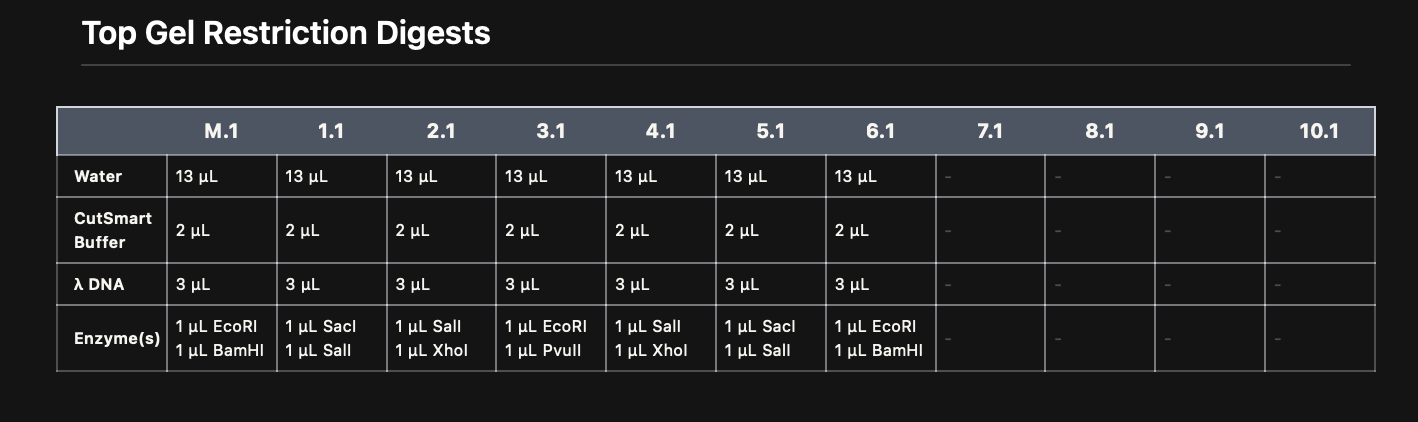Screen dimensions: 1418x422
Task: Select the 10.1 column header
Action: click(x=1319, y=131)
